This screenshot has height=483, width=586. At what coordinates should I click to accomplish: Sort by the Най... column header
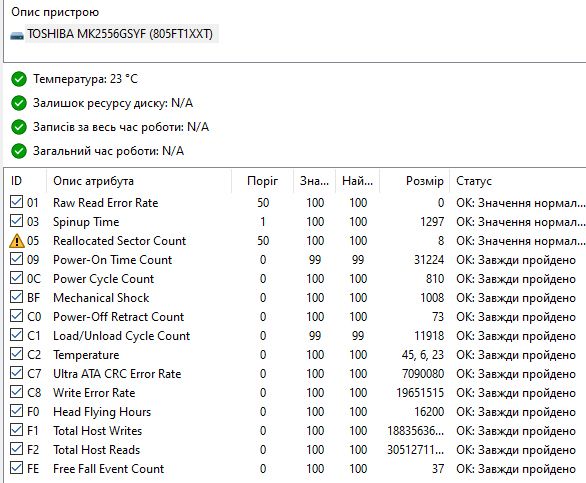coord(357,181)
